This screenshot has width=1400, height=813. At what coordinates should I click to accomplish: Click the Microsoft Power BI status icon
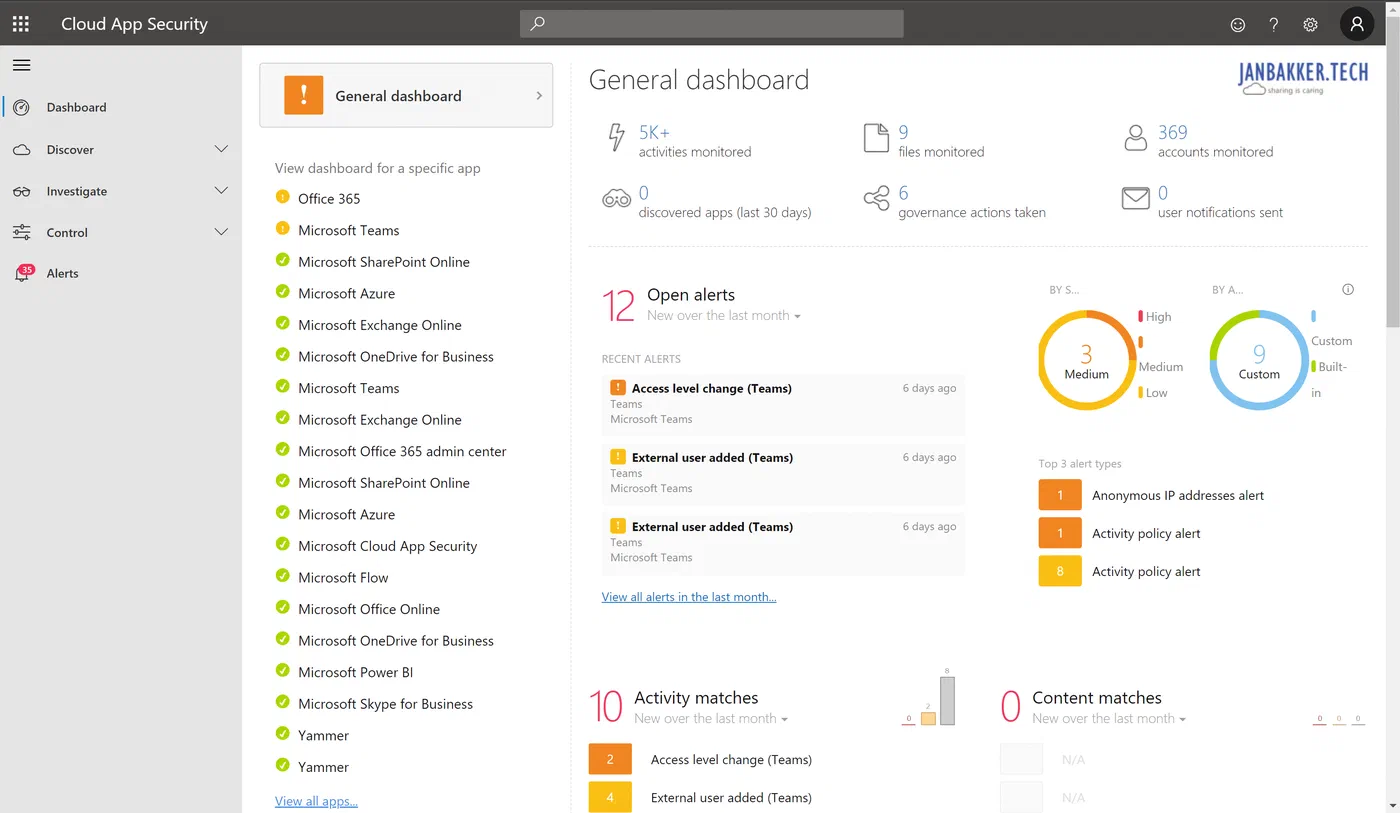click(x=282, y=671)
